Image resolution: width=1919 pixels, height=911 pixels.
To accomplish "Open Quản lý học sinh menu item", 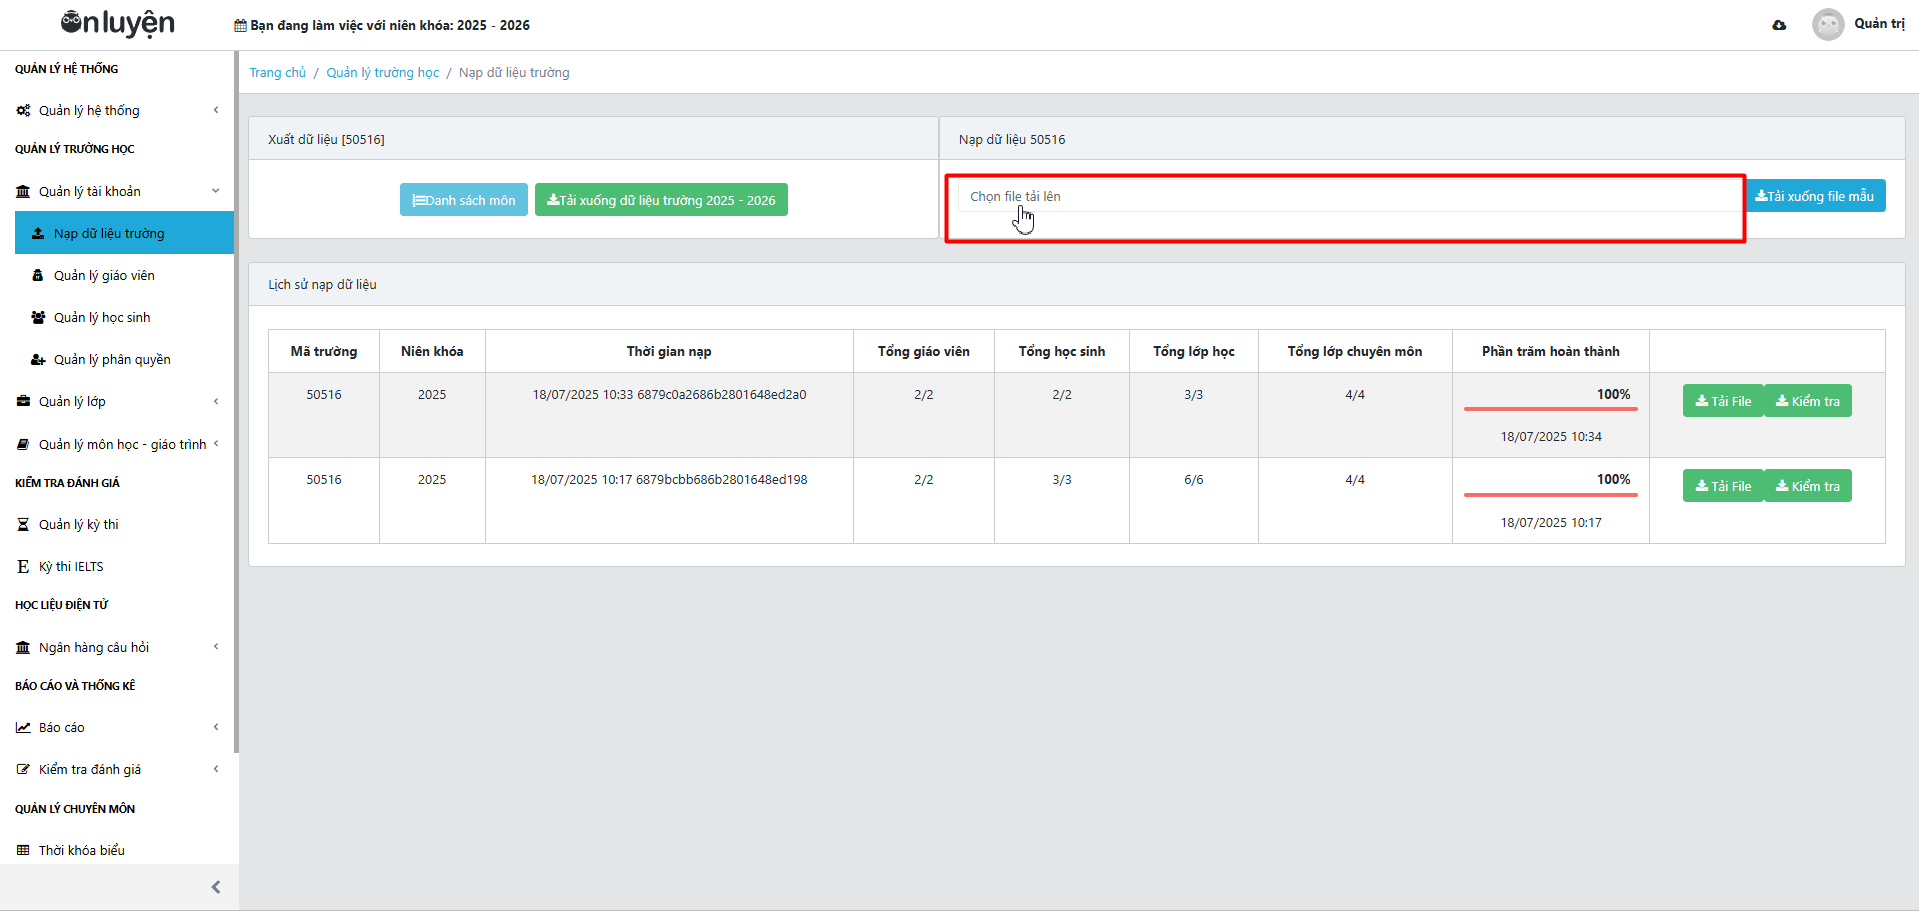I will point(102,318).
